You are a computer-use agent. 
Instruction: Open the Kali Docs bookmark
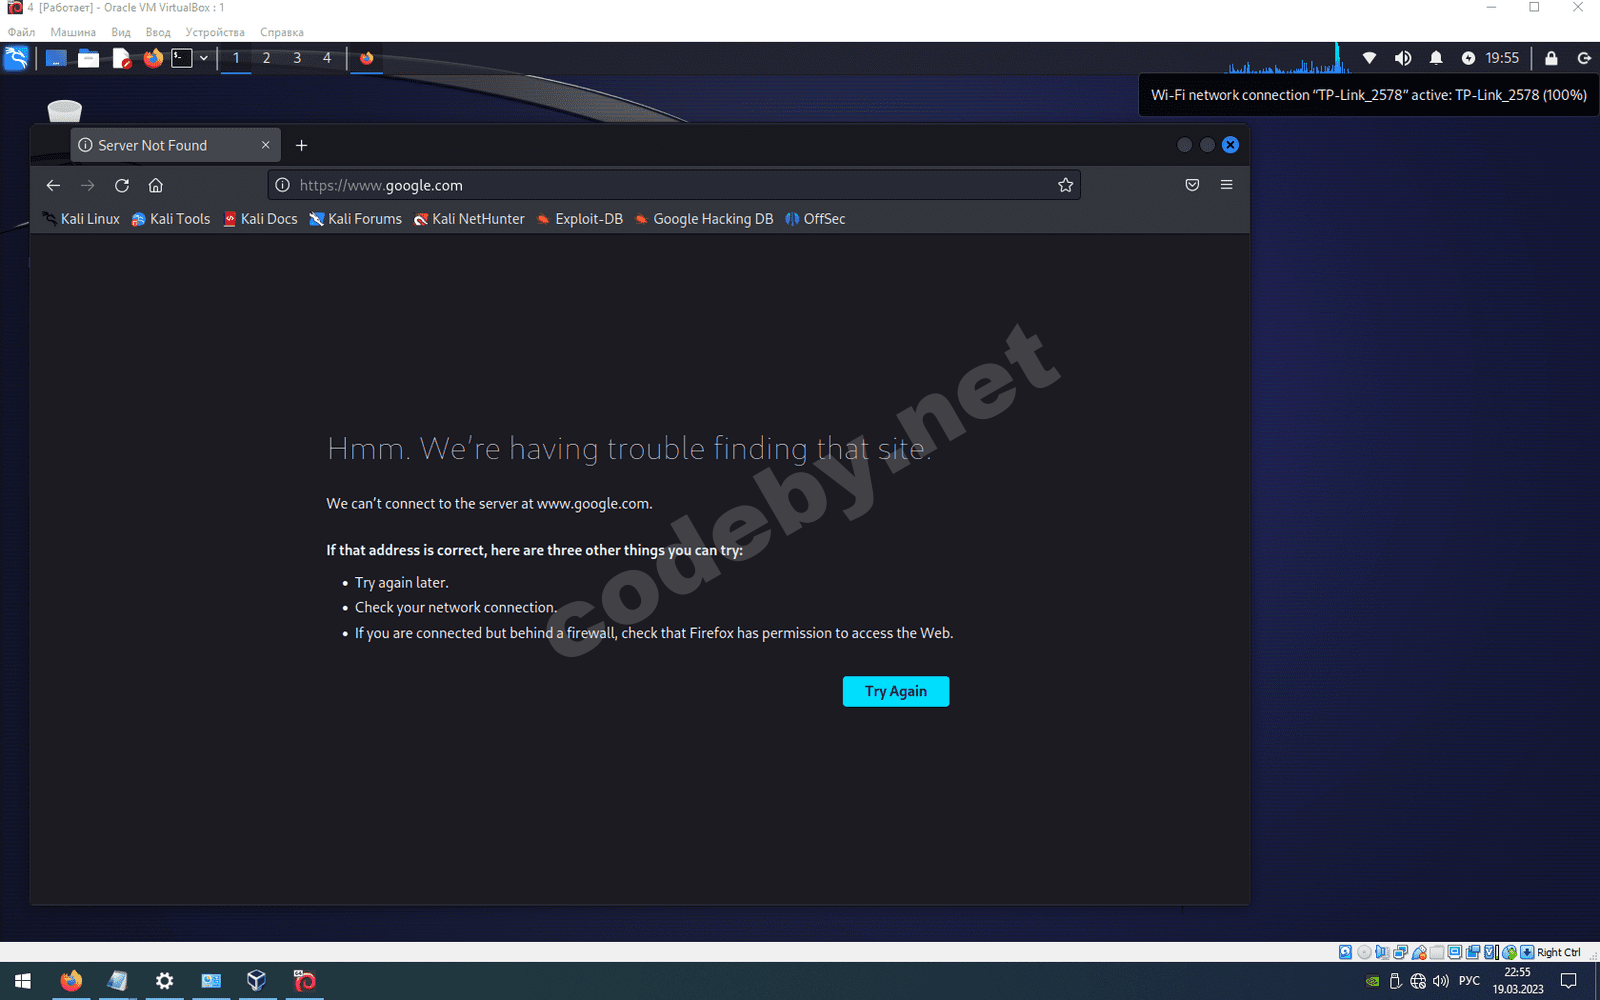click(261, 219)
